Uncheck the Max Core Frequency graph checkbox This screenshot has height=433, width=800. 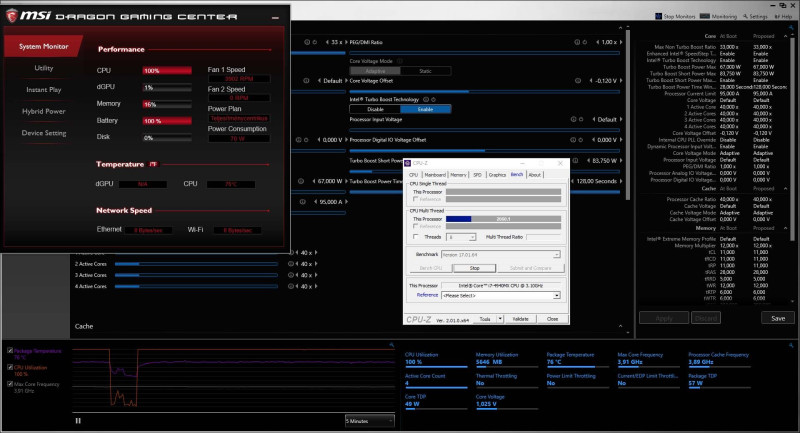click(x=10, y=384)
